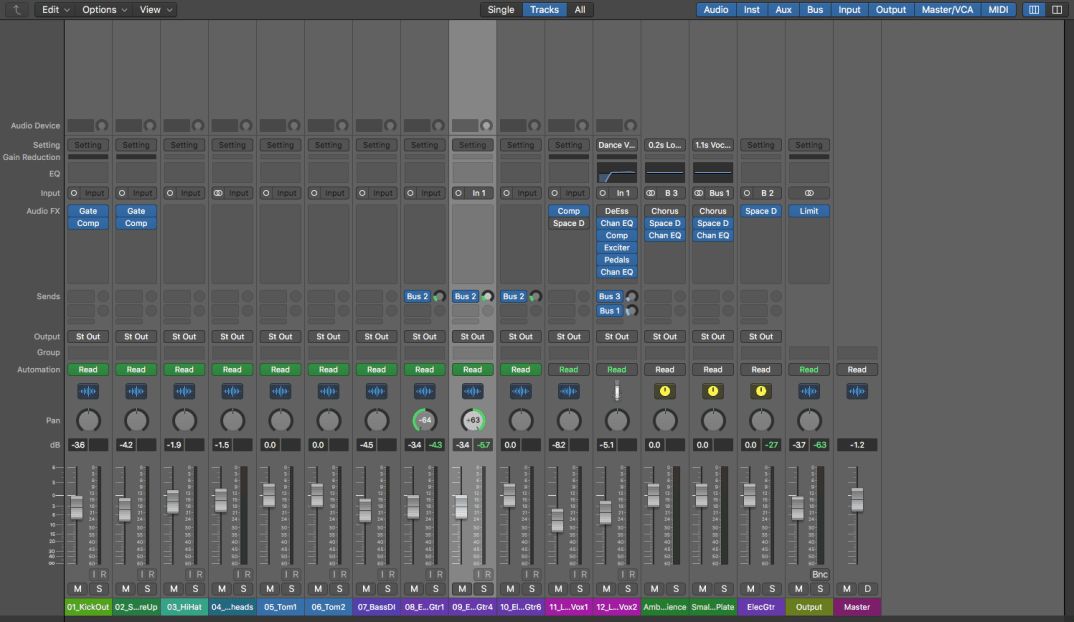This screenshot has width=1074, height=622.
Task: Switch to narrow channel strips view icon
Action: tap(1034, 10)
